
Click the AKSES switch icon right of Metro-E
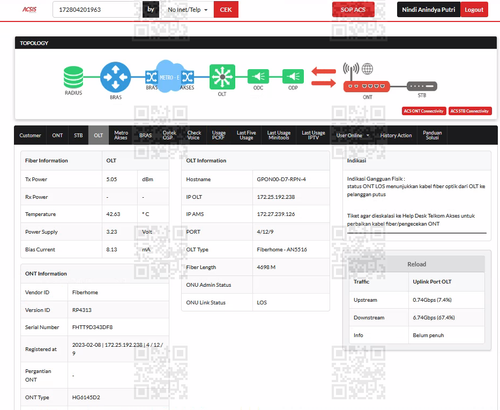[187, 77]
